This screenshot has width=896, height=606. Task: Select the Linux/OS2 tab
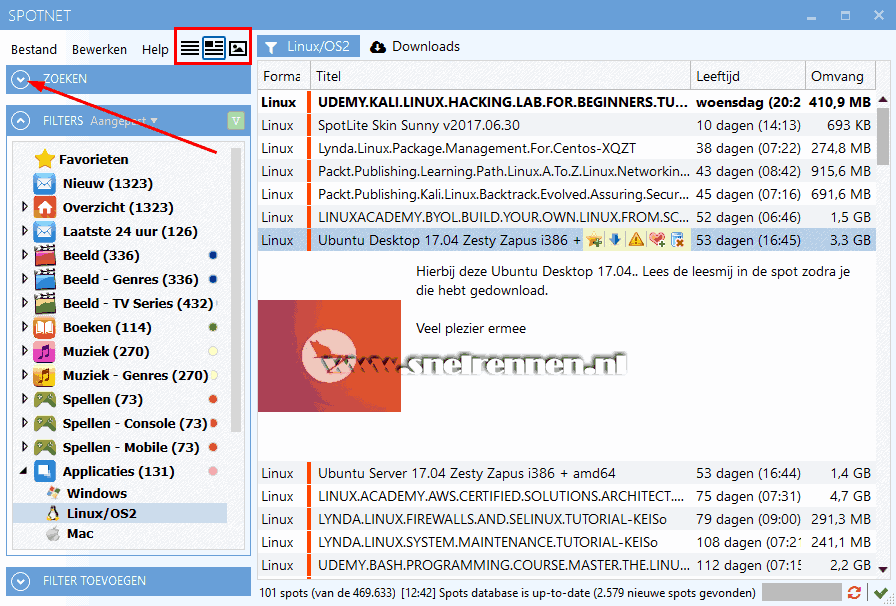(x=309, y=46)
